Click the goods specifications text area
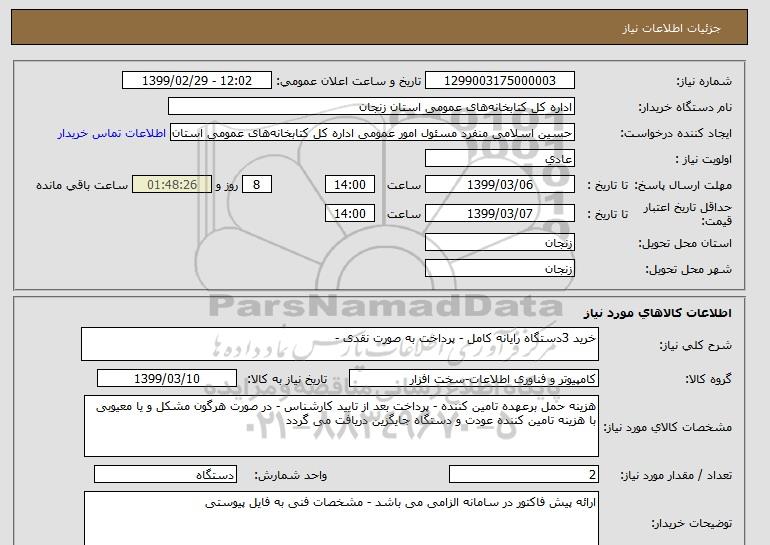This screenshot has width=770, height=545. click(341, 426)
